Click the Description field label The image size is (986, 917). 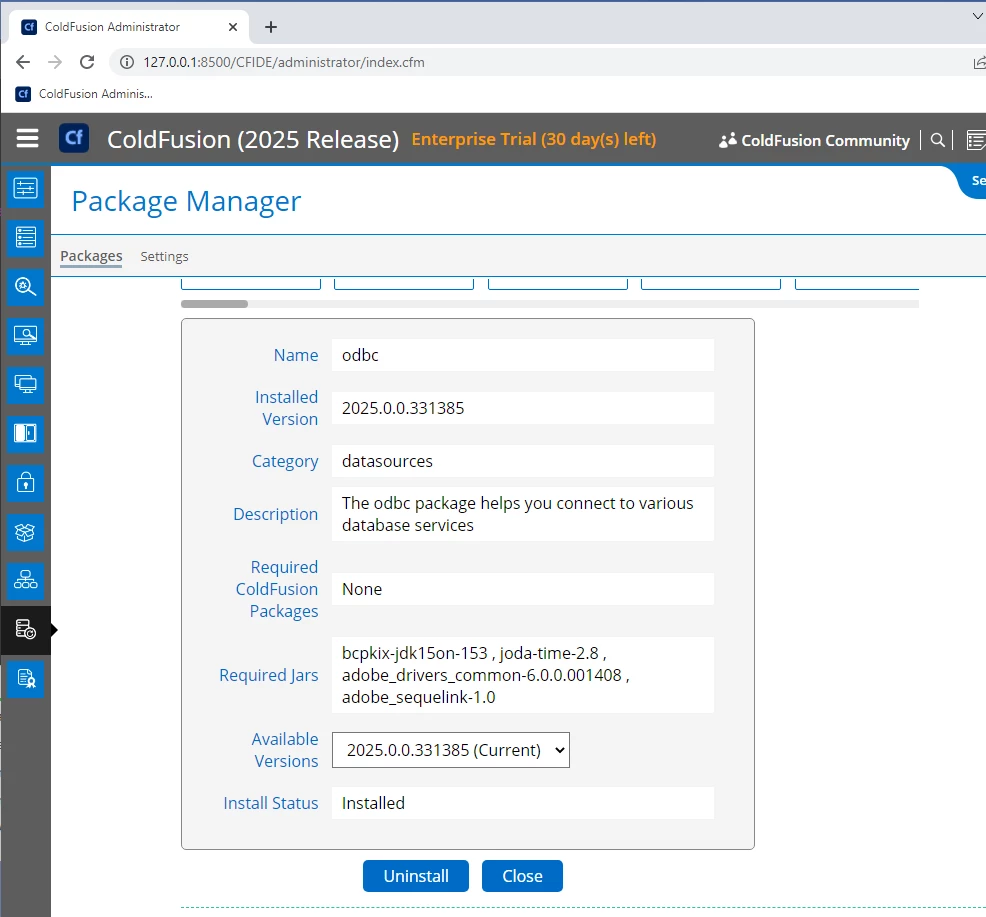click(275, 514)
